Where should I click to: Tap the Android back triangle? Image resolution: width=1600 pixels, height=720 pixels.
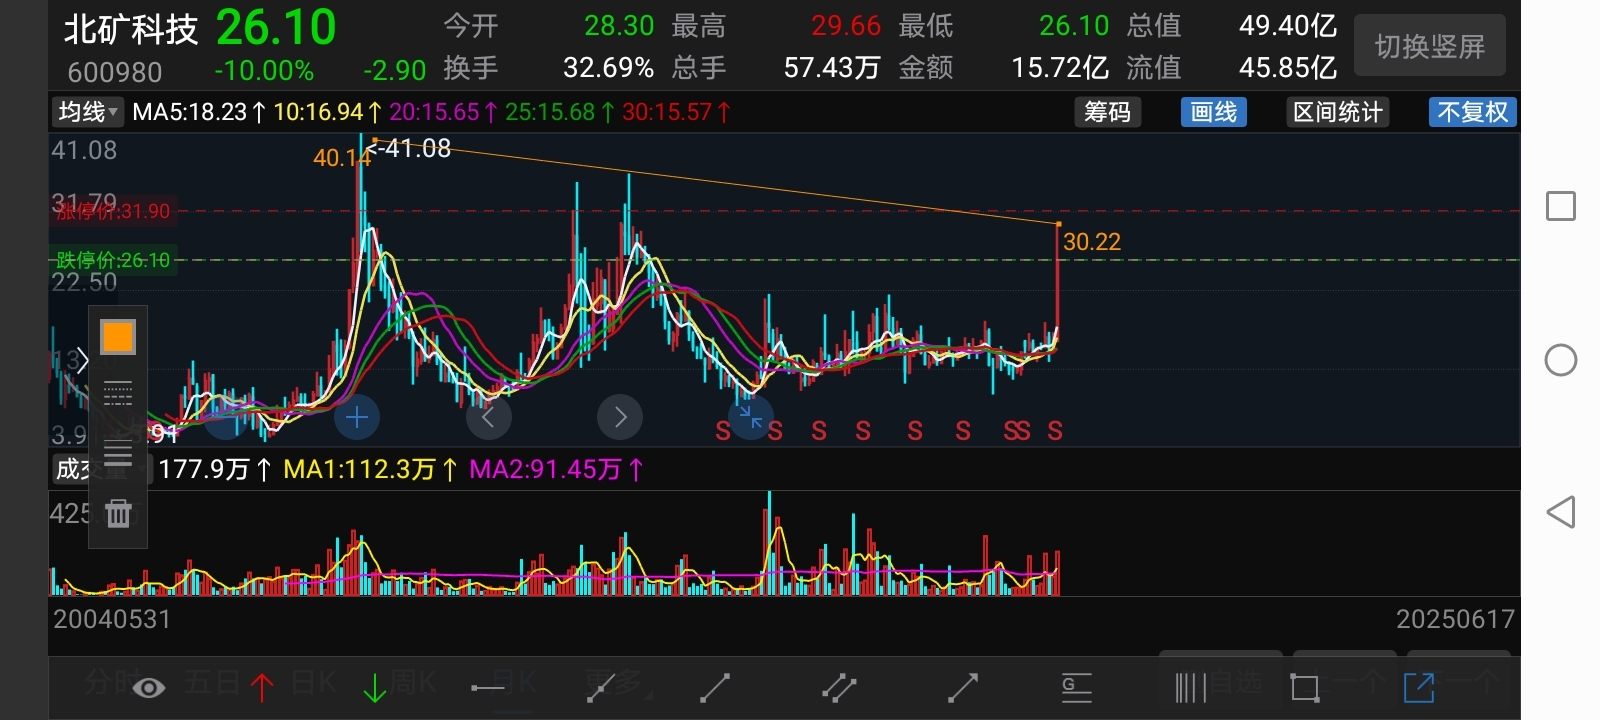coord(1561,512)
